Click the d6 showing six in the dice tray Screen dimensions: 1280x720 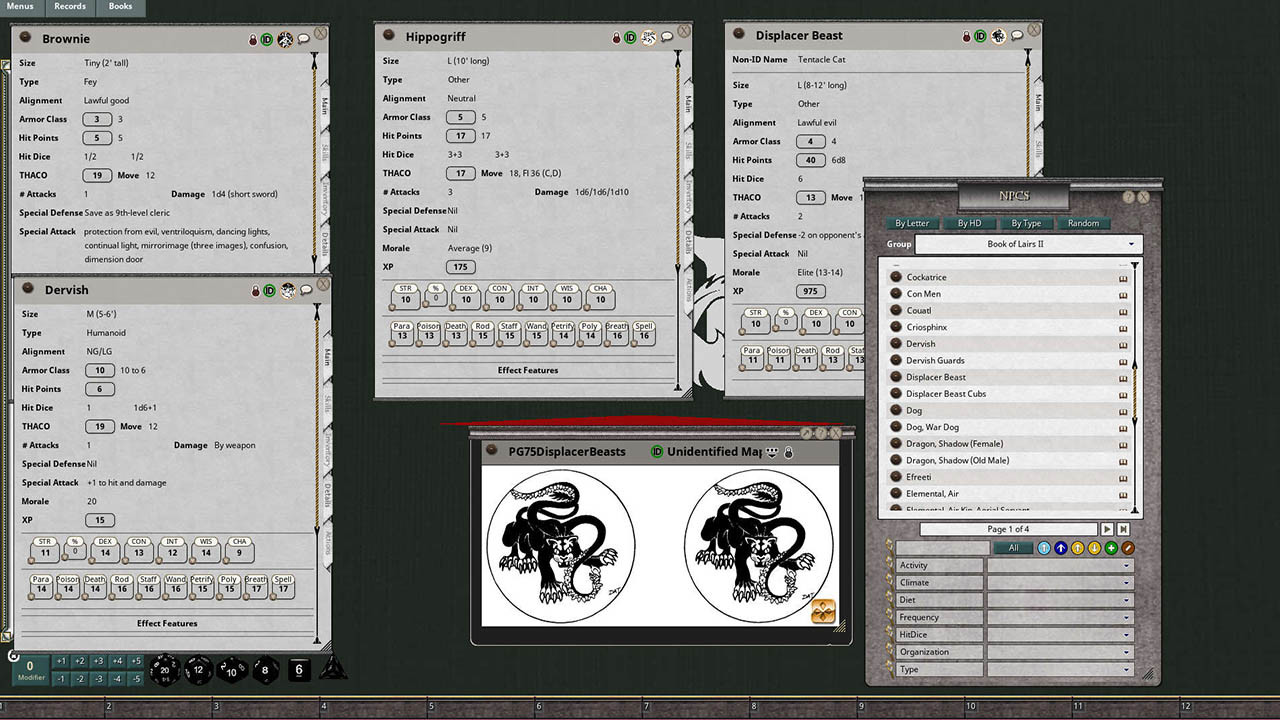[299, 669]
